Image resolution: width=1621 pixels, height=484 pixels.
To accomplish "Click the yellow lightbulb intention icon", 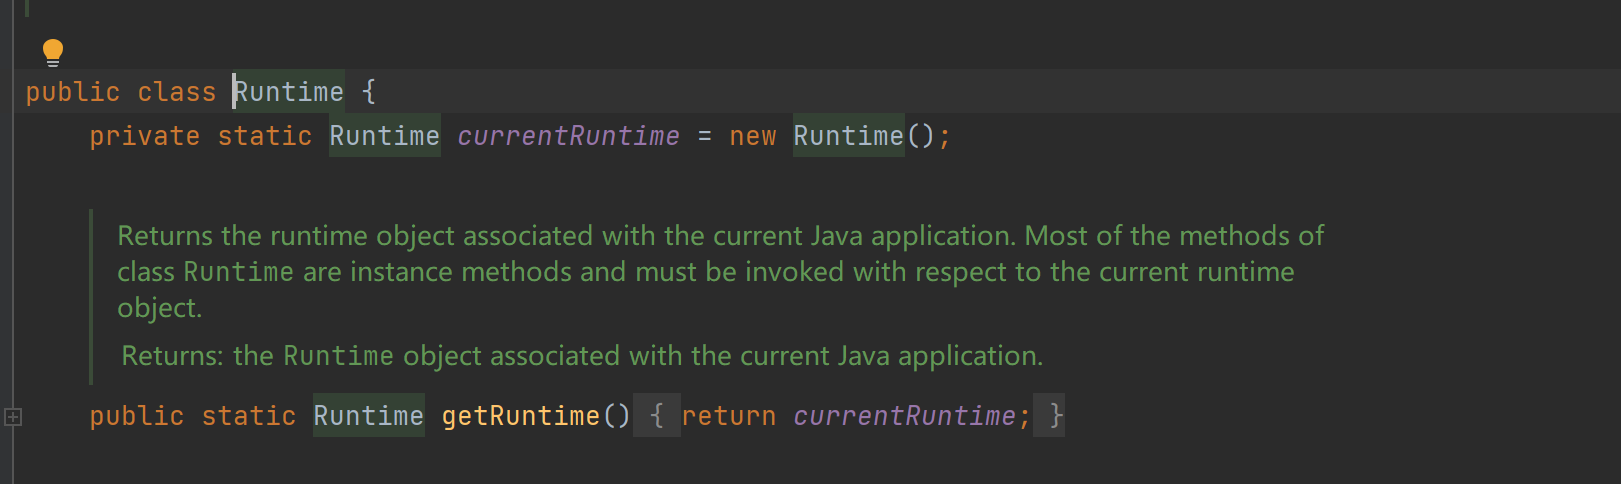I will (x=53, y=52).
